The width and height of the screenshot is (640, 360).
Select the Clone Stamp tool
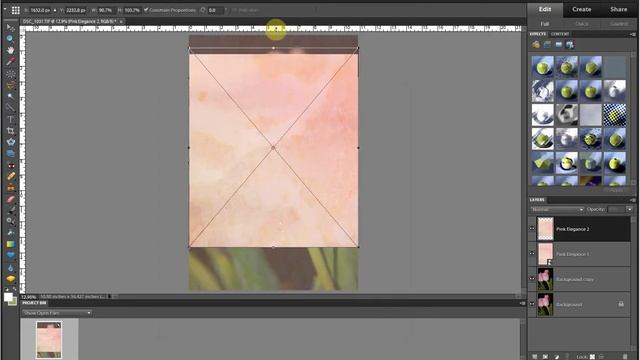coord(10,188)
